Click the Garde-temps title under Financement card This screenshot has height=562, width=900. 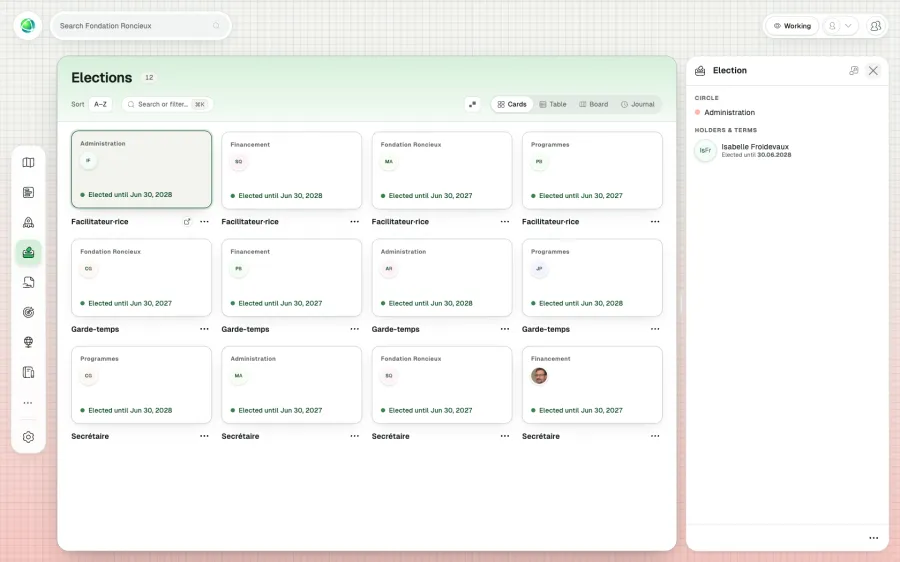(x=245, y=329)
